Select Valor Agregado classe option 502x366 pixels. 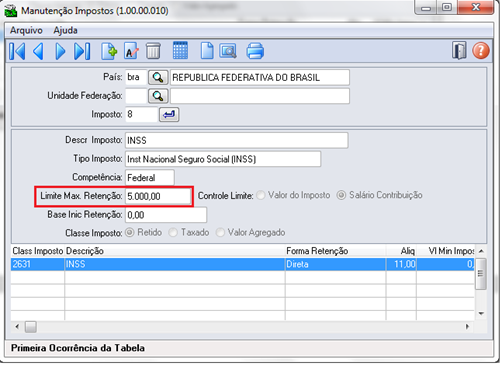coord(220,232)
